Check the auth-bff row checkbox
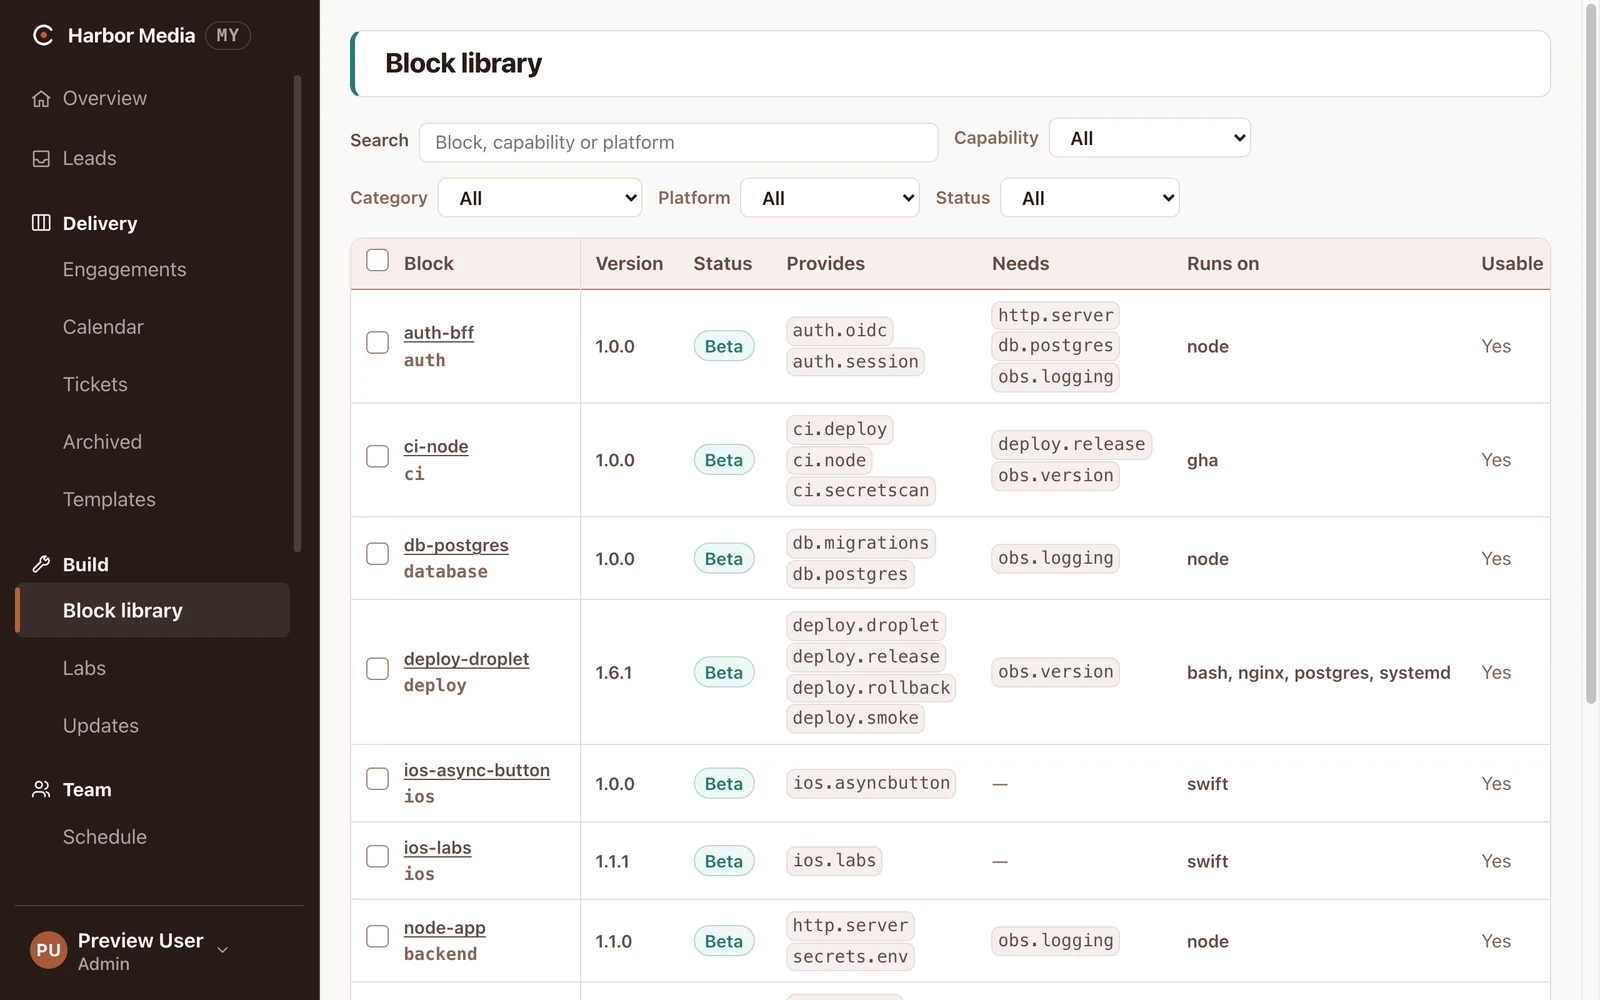The height and width of the screenshot is (1000, 1600). coord(377,342)
